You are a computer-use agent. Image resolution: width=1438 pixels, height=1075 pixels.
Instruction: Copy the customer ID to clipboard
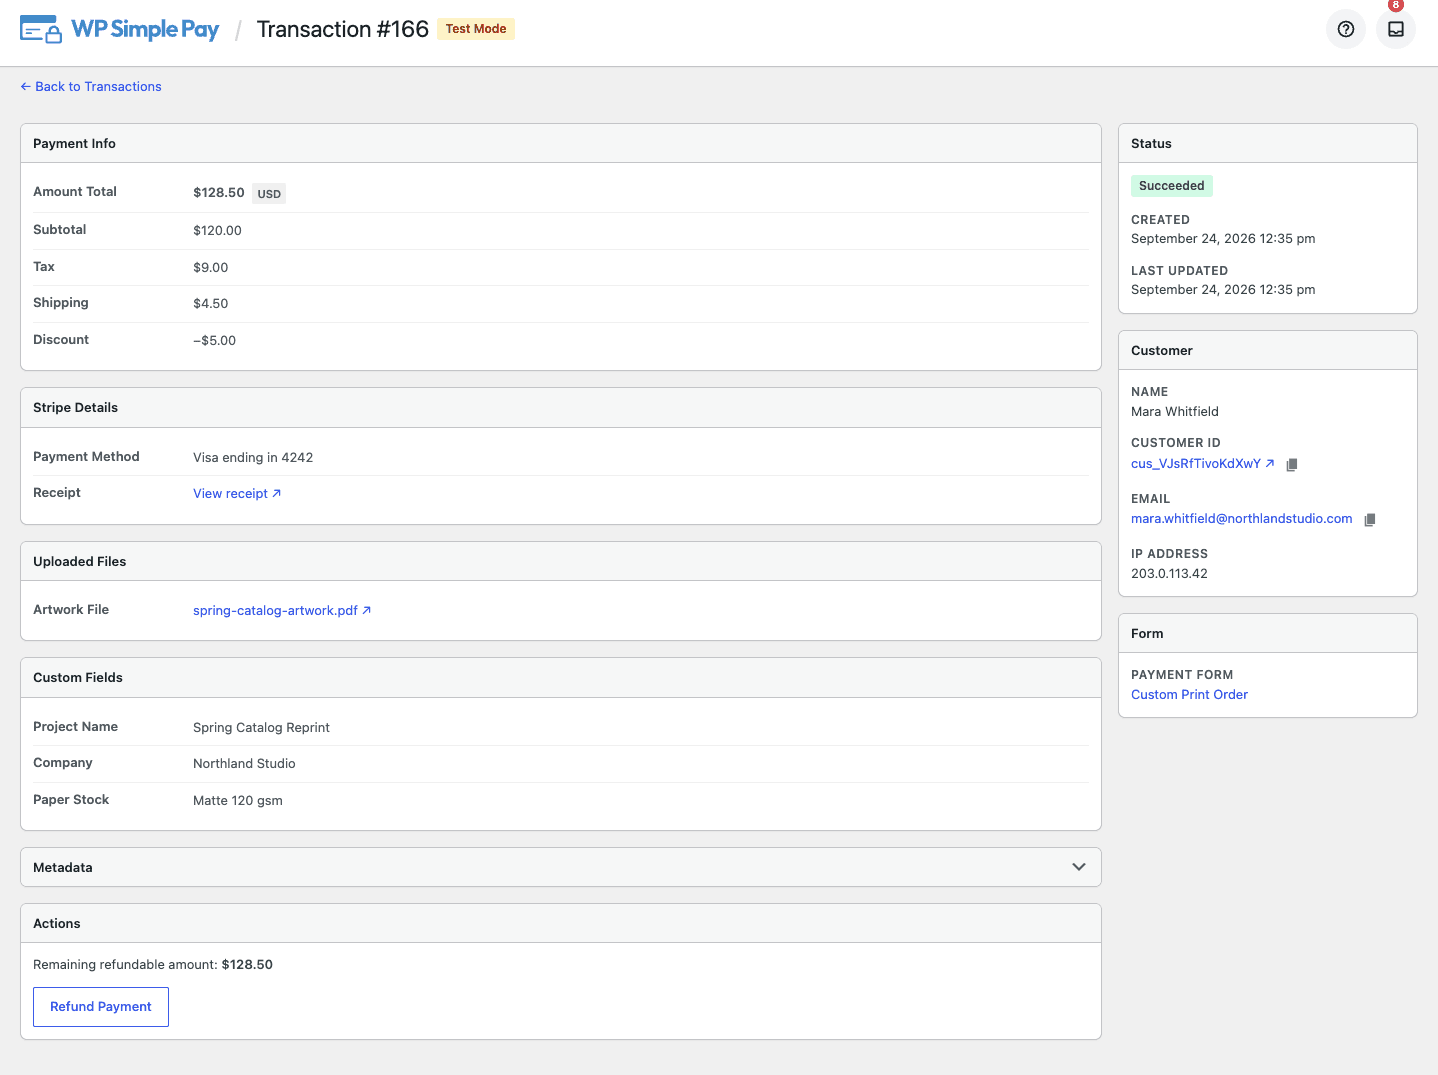[x=1292, y=464]
